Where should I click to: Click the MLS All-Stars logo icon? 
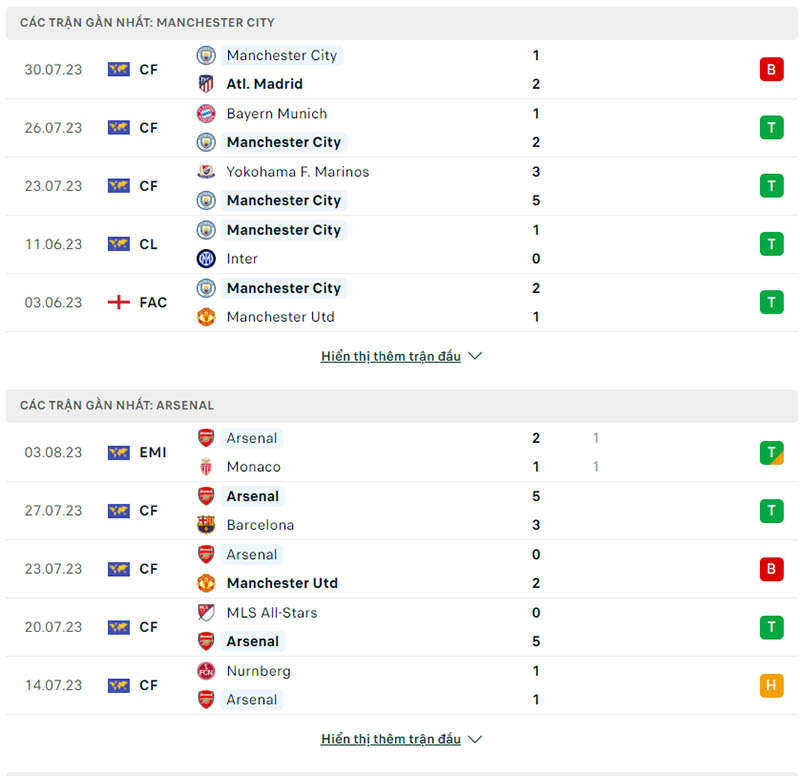[x=206, y=612]
